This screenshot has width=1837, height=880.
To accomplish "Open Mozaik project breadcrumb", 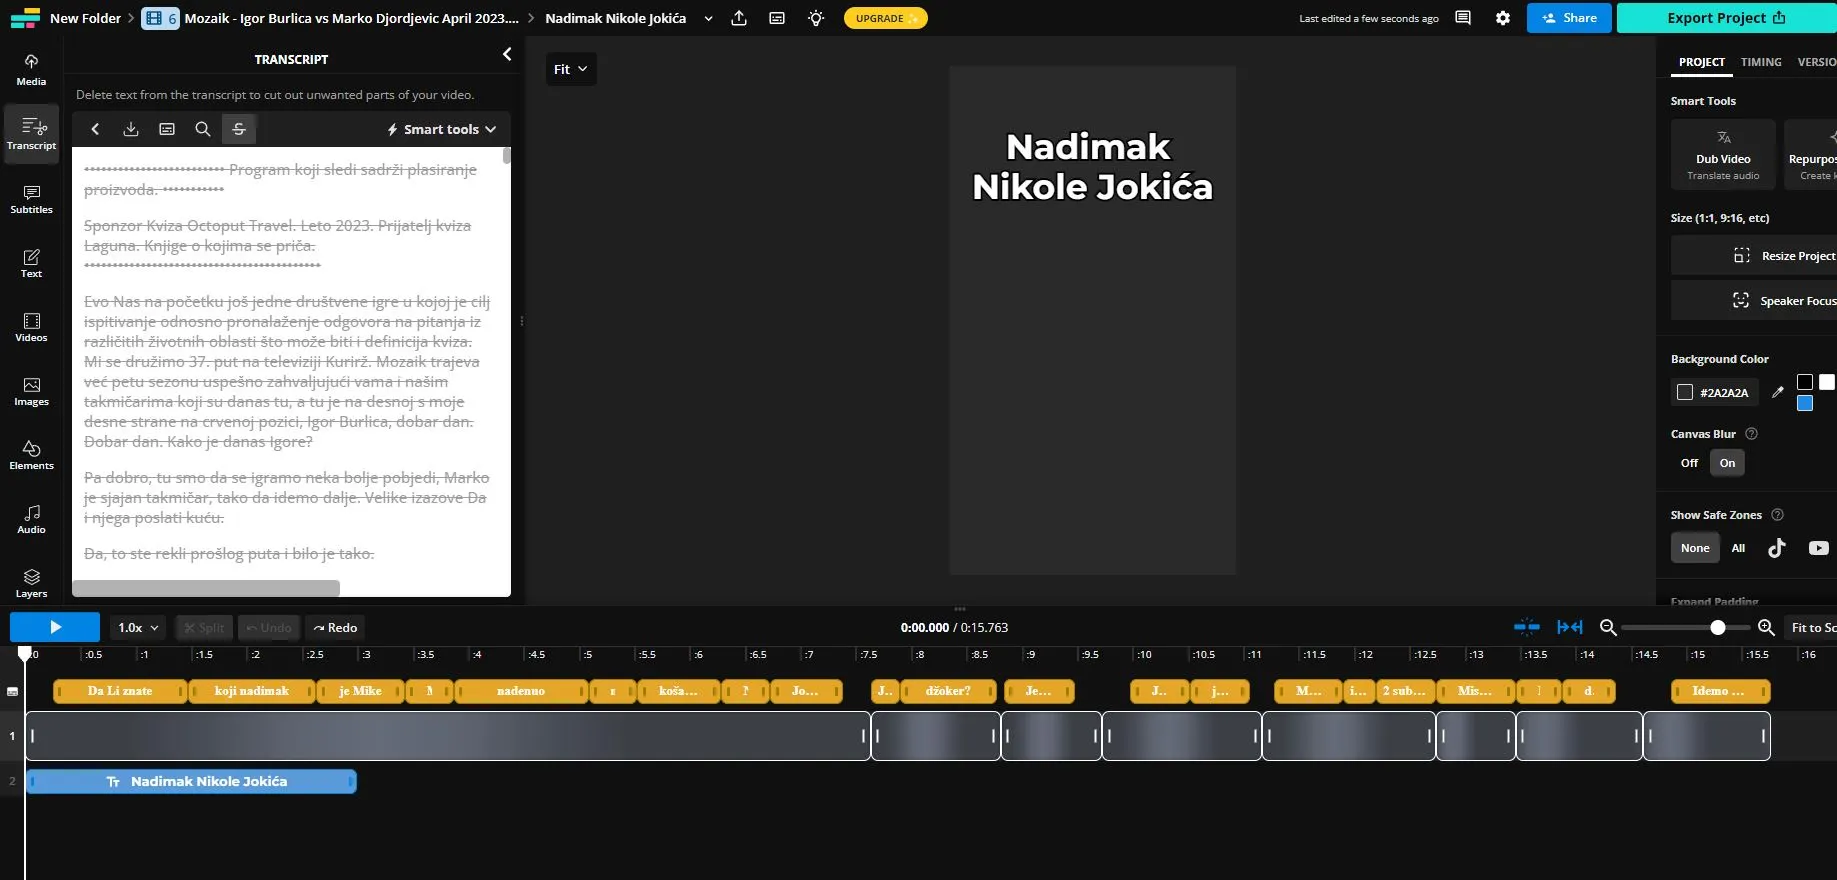I will click(x=352, y=18).
